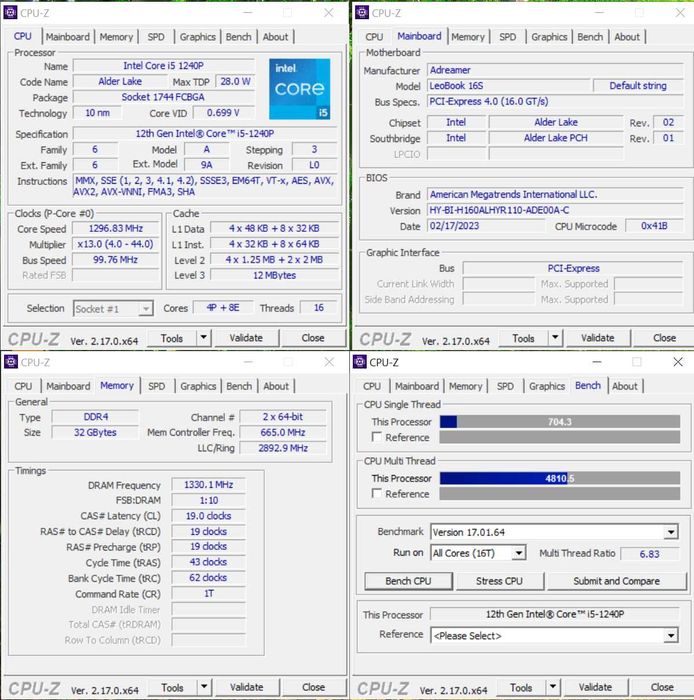Click the Core Speed value 1296.83 MHz

click(x=116, y=229)
